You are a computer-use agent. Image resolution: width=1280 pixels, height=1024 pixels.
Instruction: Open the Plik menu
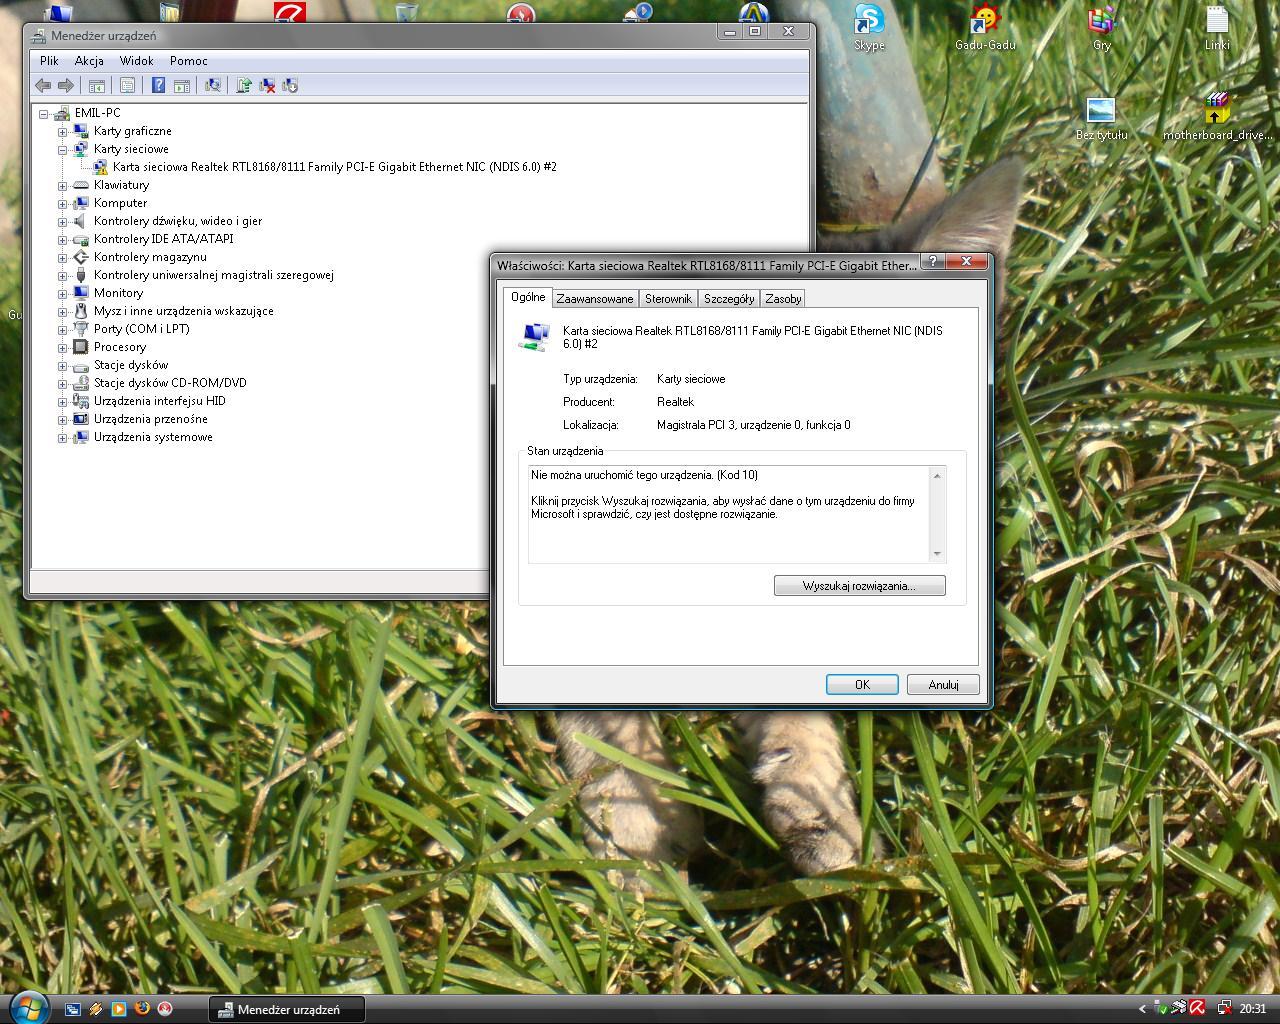pyautogui.click(x=49, y=61)
